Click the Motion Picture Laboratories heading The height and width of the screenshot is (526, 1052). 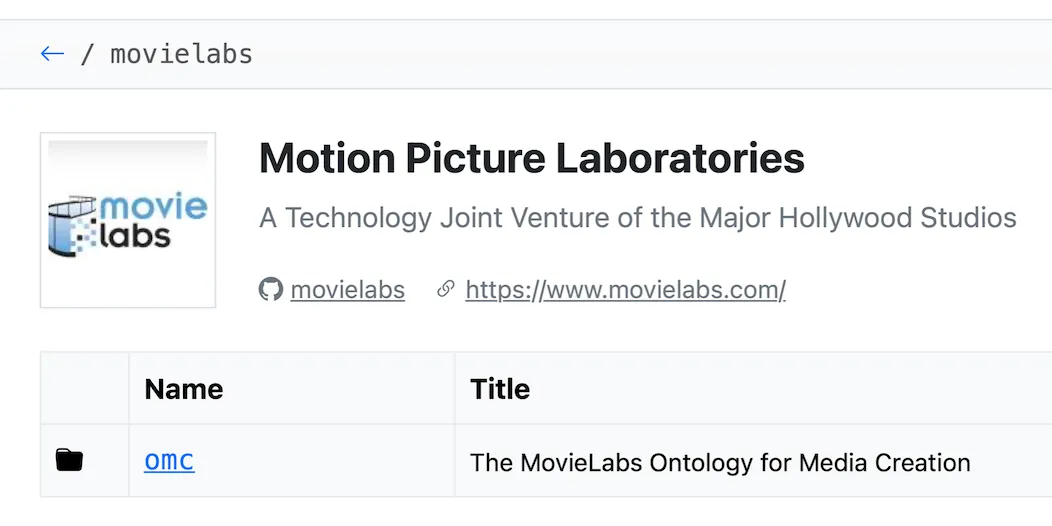pos(531,158)
